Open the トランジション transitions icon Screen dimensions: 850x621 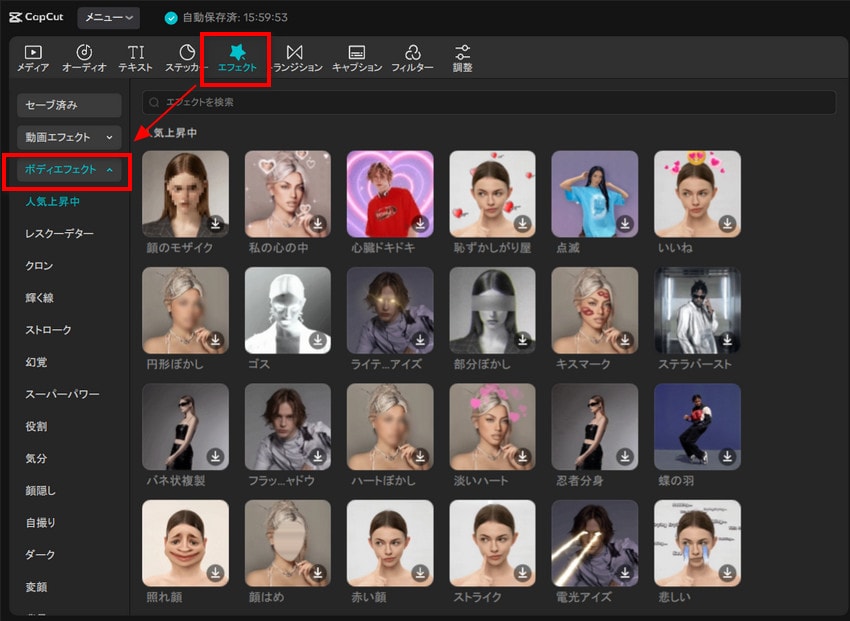pos(295,52)
